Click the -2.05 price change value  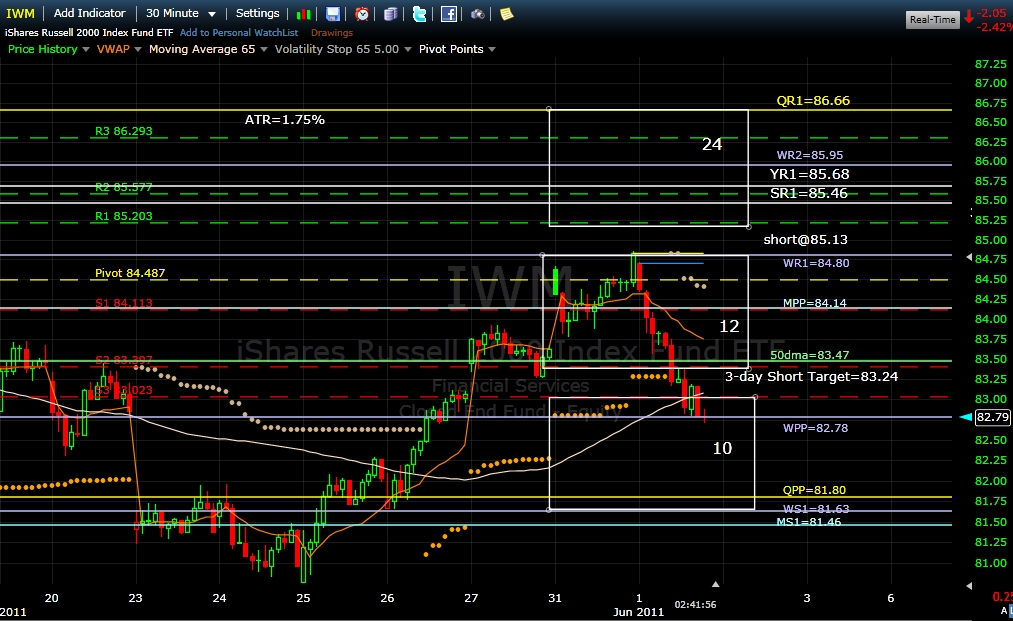994,13
